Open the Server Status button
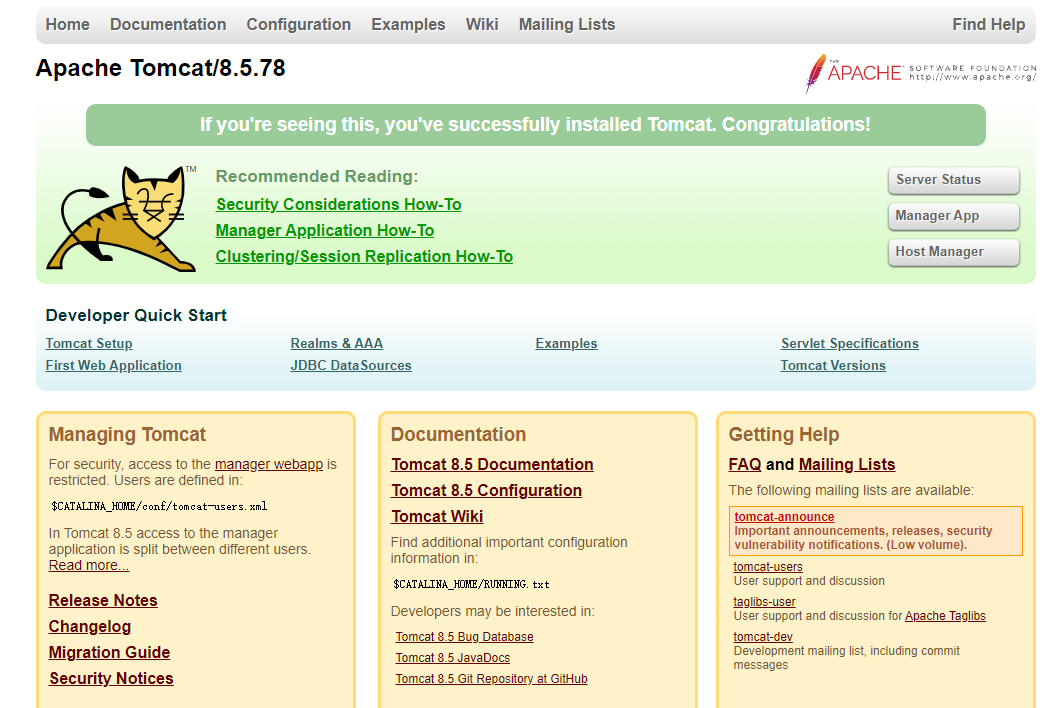The height and width of the screenshot is (708, 1045). pyautogui.click(x=954, y=180)
